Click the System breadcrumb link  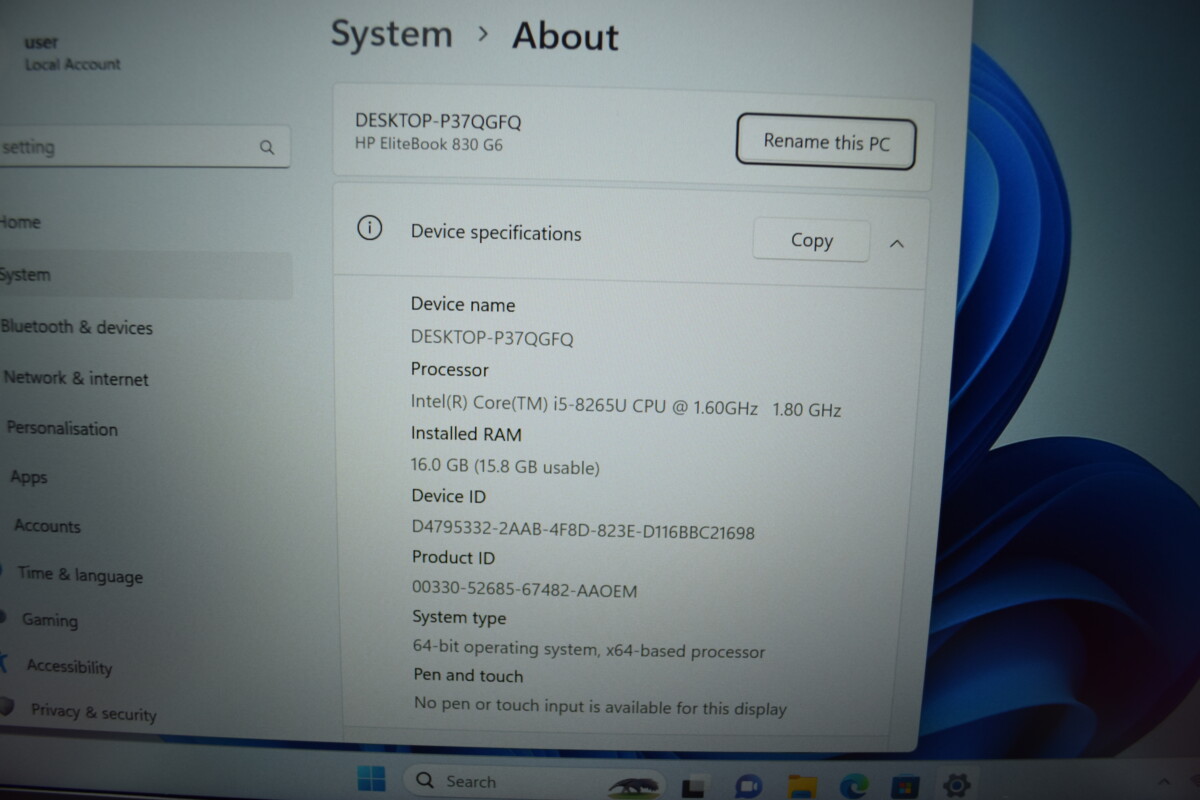click(391, 34)
